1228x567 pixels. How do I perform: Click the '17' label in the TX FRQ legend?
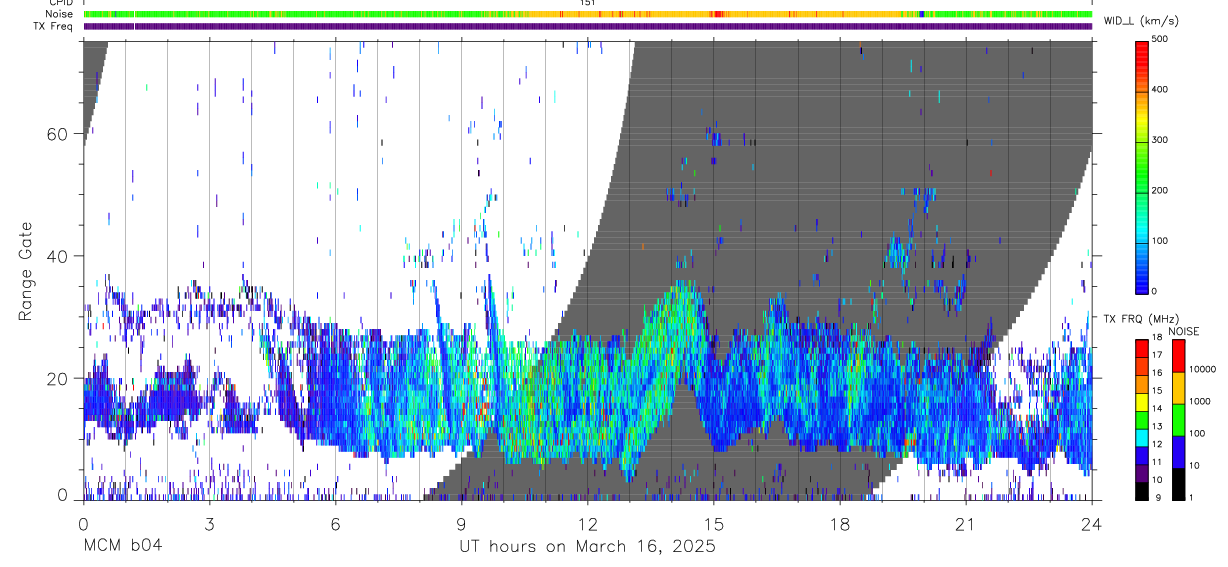pyautogui.click(x=1157, y=355)
